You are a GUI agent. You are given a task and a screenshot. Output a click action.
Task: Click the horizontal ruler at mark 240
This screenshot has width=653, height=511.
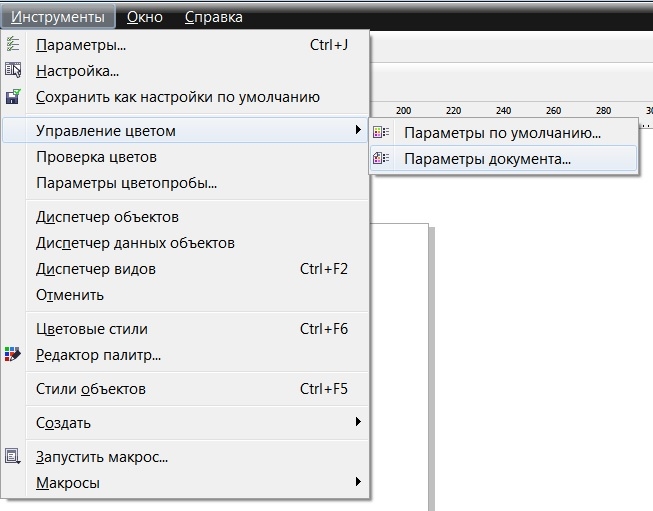point(504,111)
